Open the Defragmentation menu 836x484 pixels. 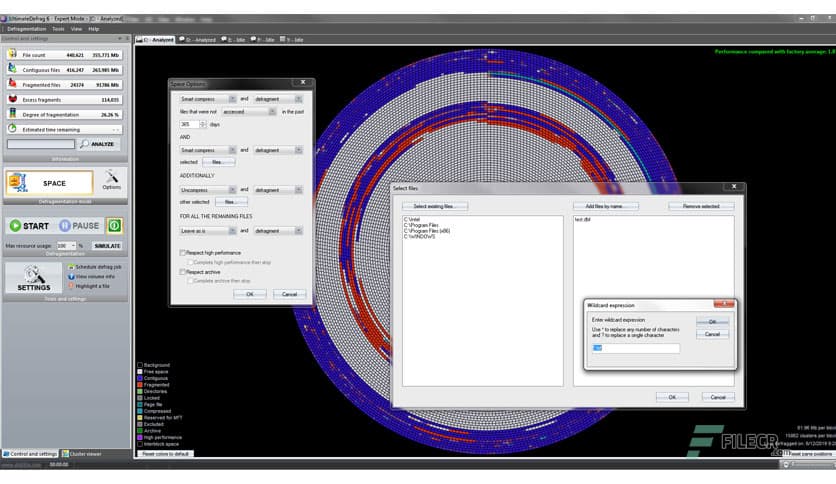[x=27, y=29]
